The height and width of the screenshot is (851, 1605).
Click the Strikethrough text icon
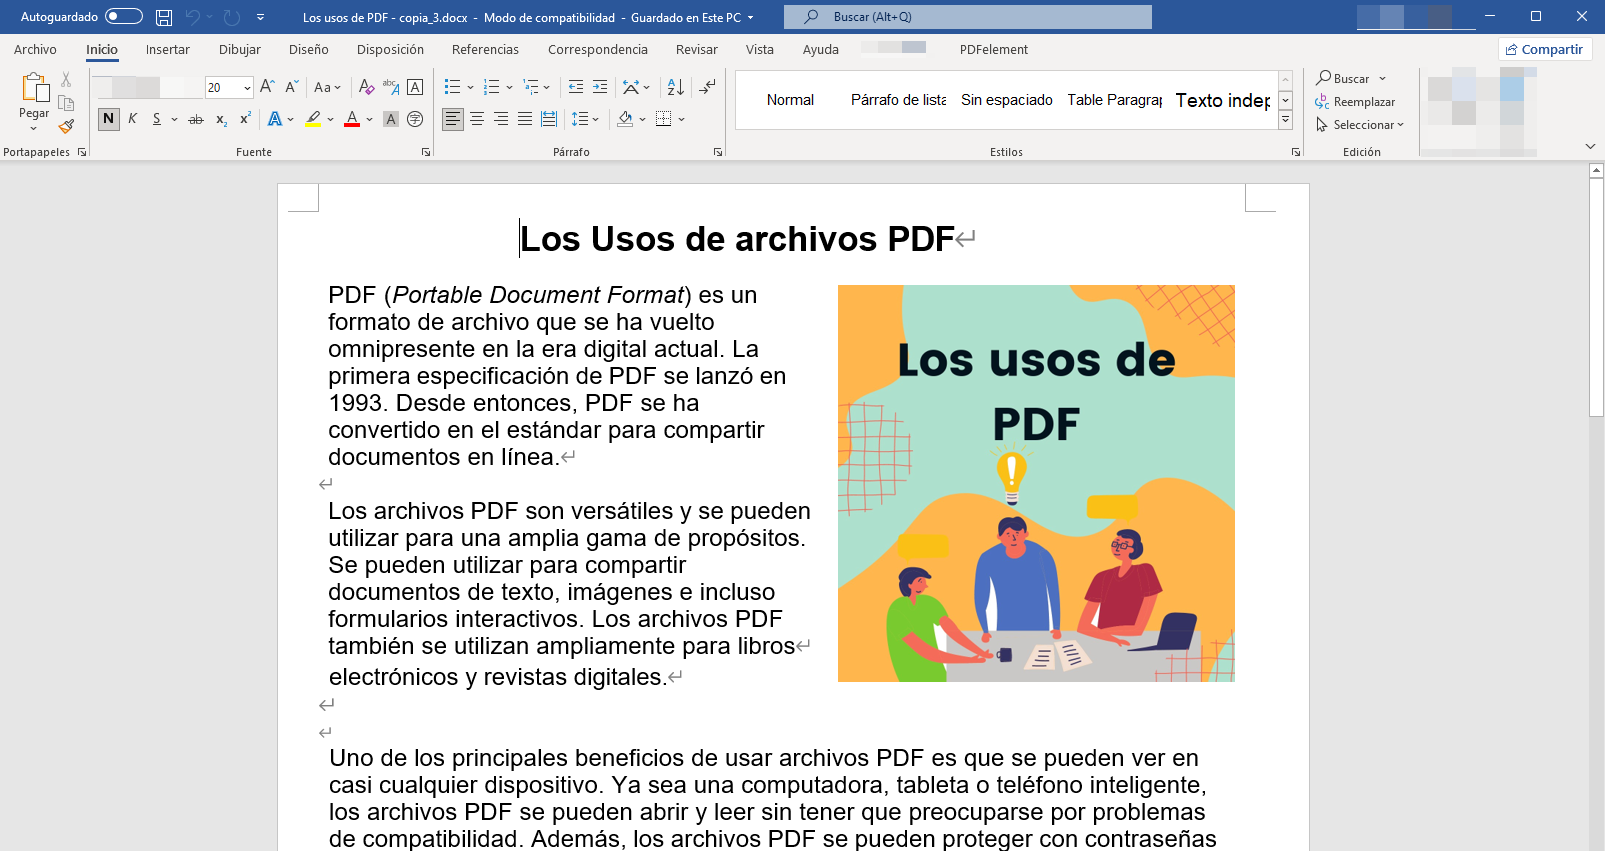click(196, 119)
